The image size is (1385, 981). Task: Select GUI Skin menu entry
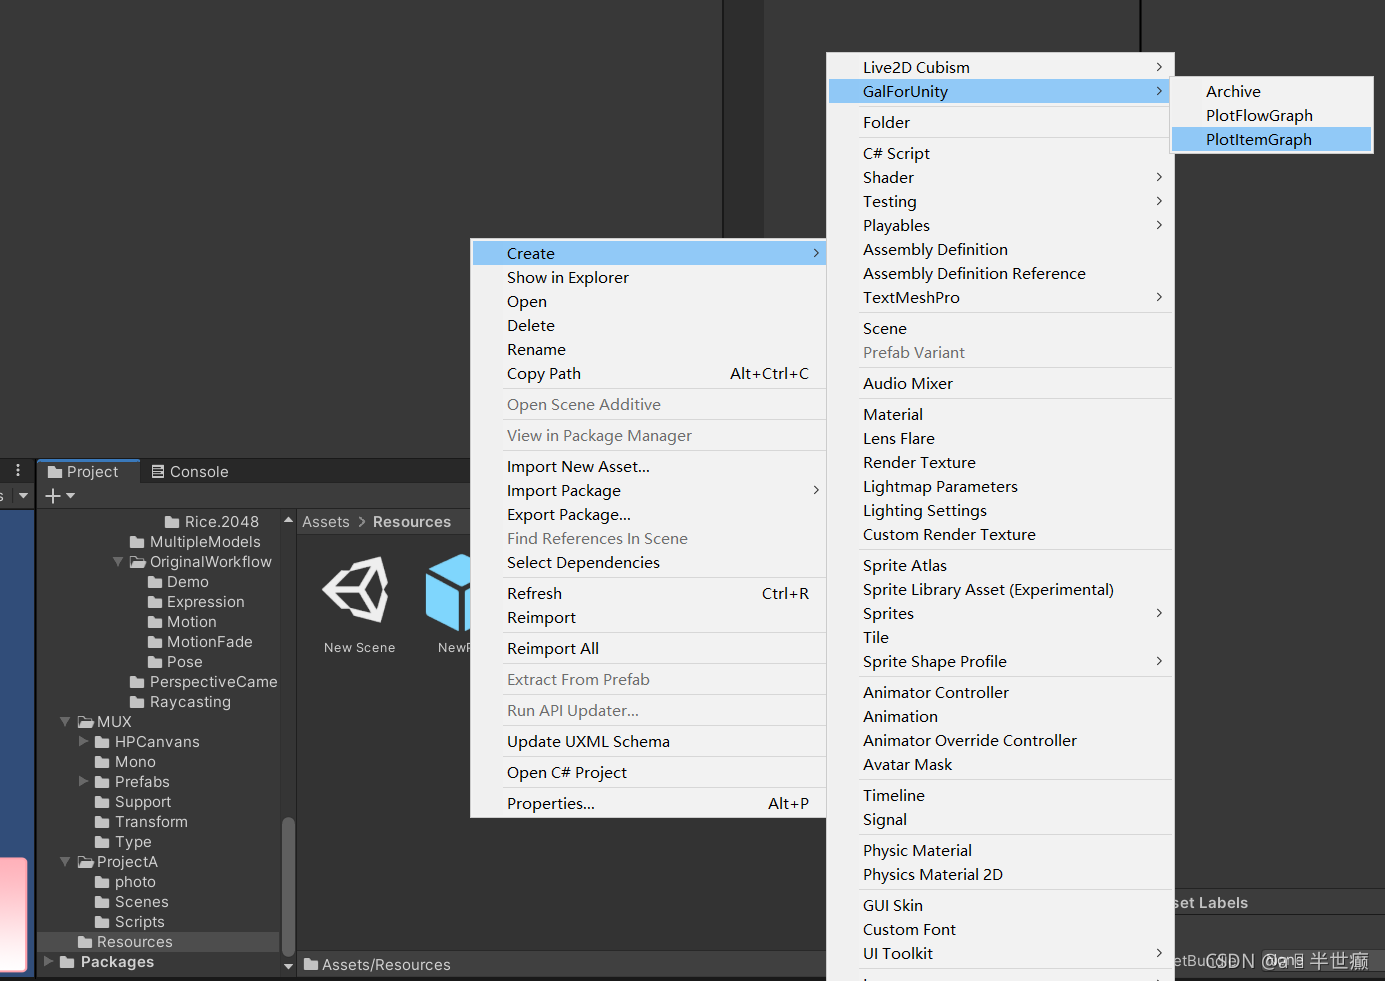point(1000,905)
